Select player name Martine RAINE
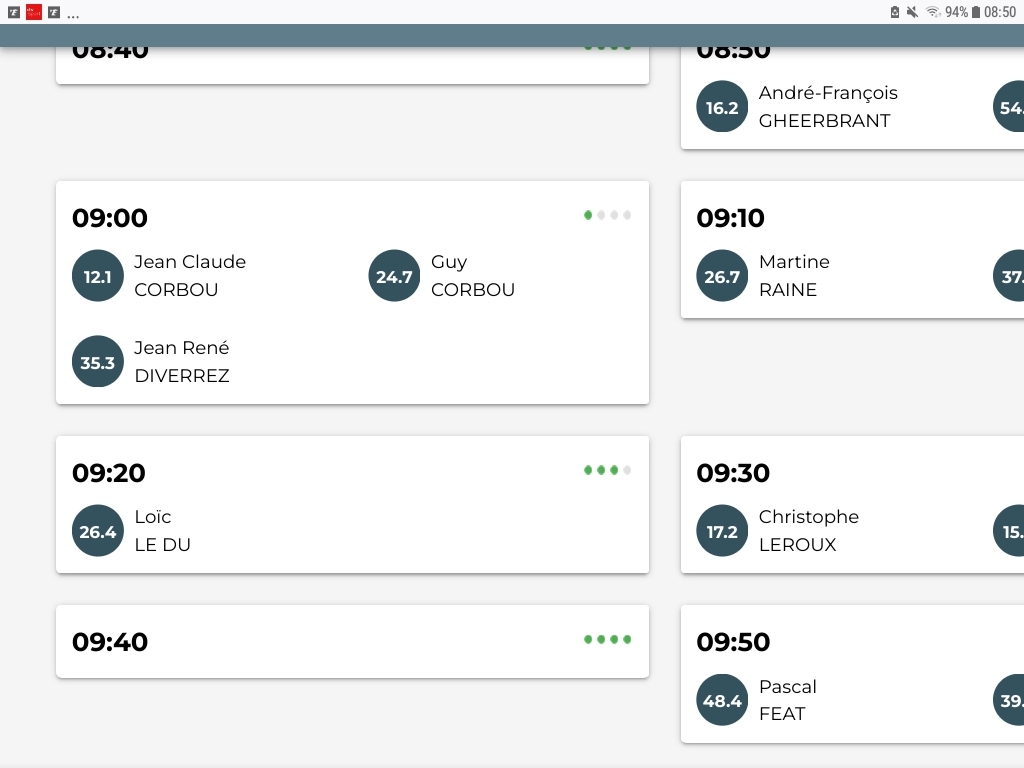1024x768 pixels. tap(794, 276)
